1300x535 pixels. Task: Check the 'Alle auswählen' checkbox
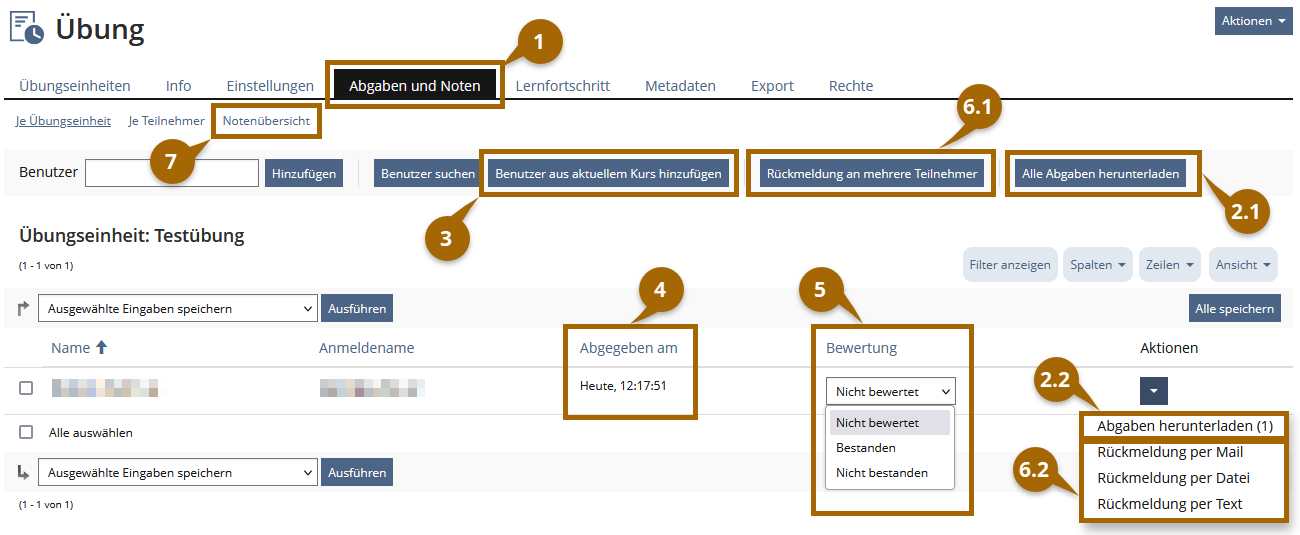tap(26, 433)
